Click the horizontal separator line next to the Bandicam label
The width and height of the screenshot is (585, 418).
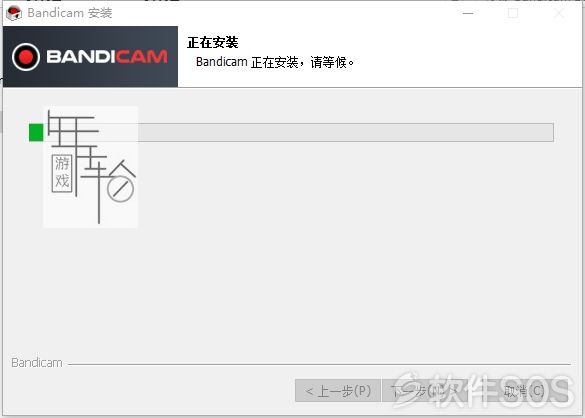pyautogui.click(x=319, y=364)
